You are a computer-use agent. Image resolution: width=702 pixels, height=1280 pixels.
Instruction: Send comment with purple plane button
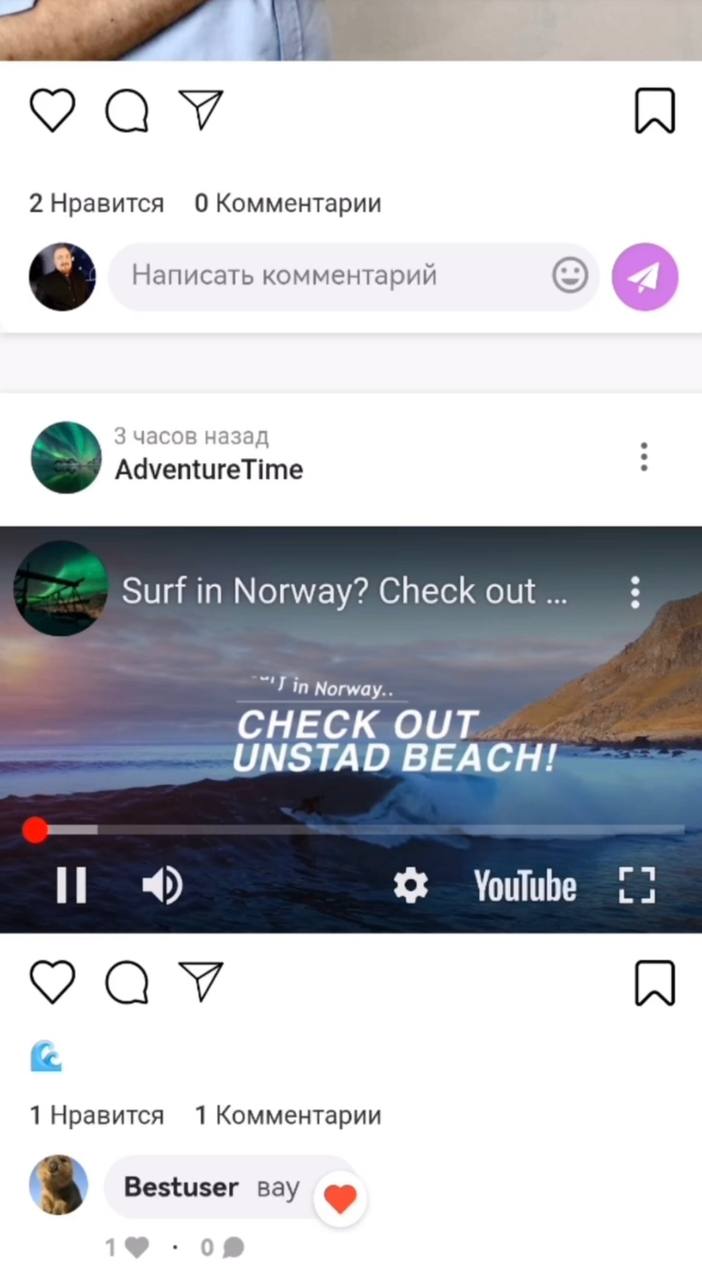[x=645, y=277]
